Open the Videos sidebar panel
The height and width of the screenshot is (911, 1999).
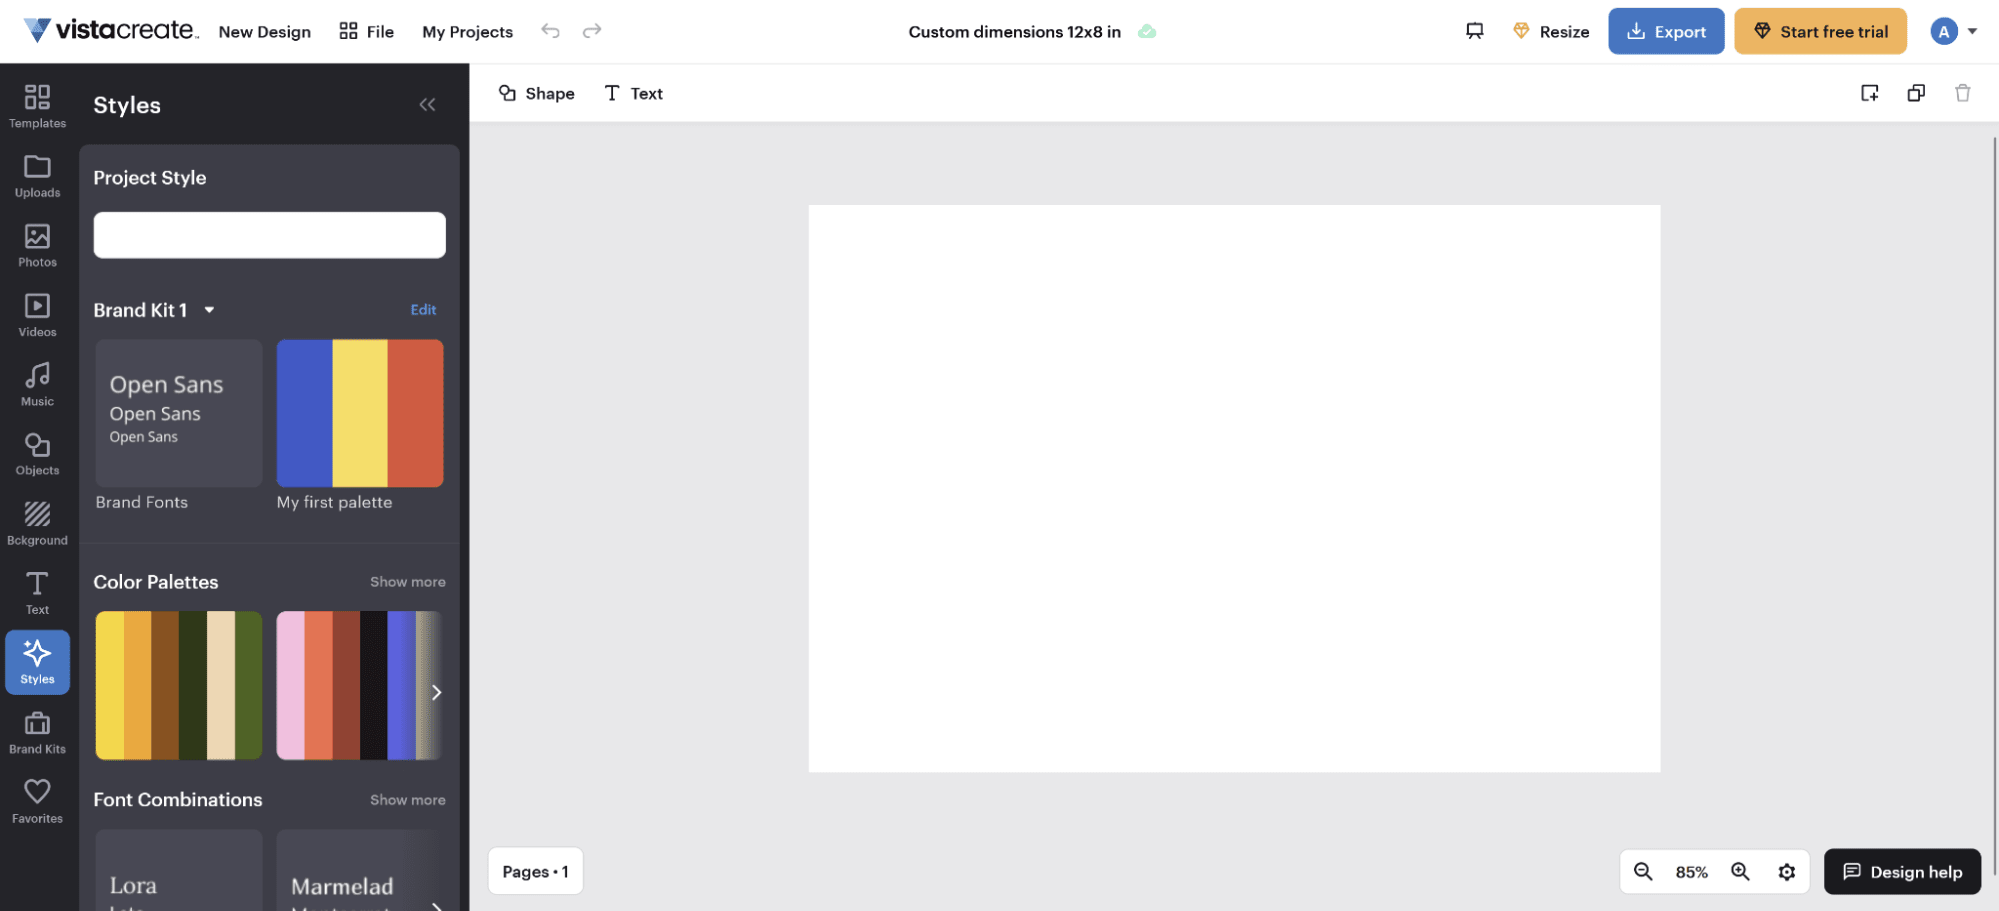point(37,315)
